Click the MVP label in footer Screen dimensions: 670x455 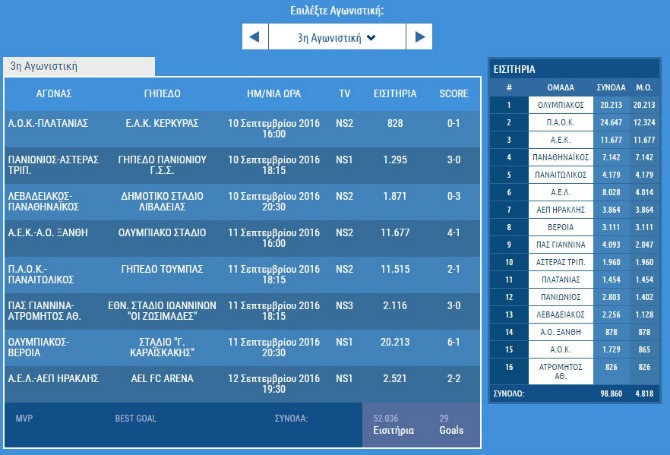tap(24, 418)
